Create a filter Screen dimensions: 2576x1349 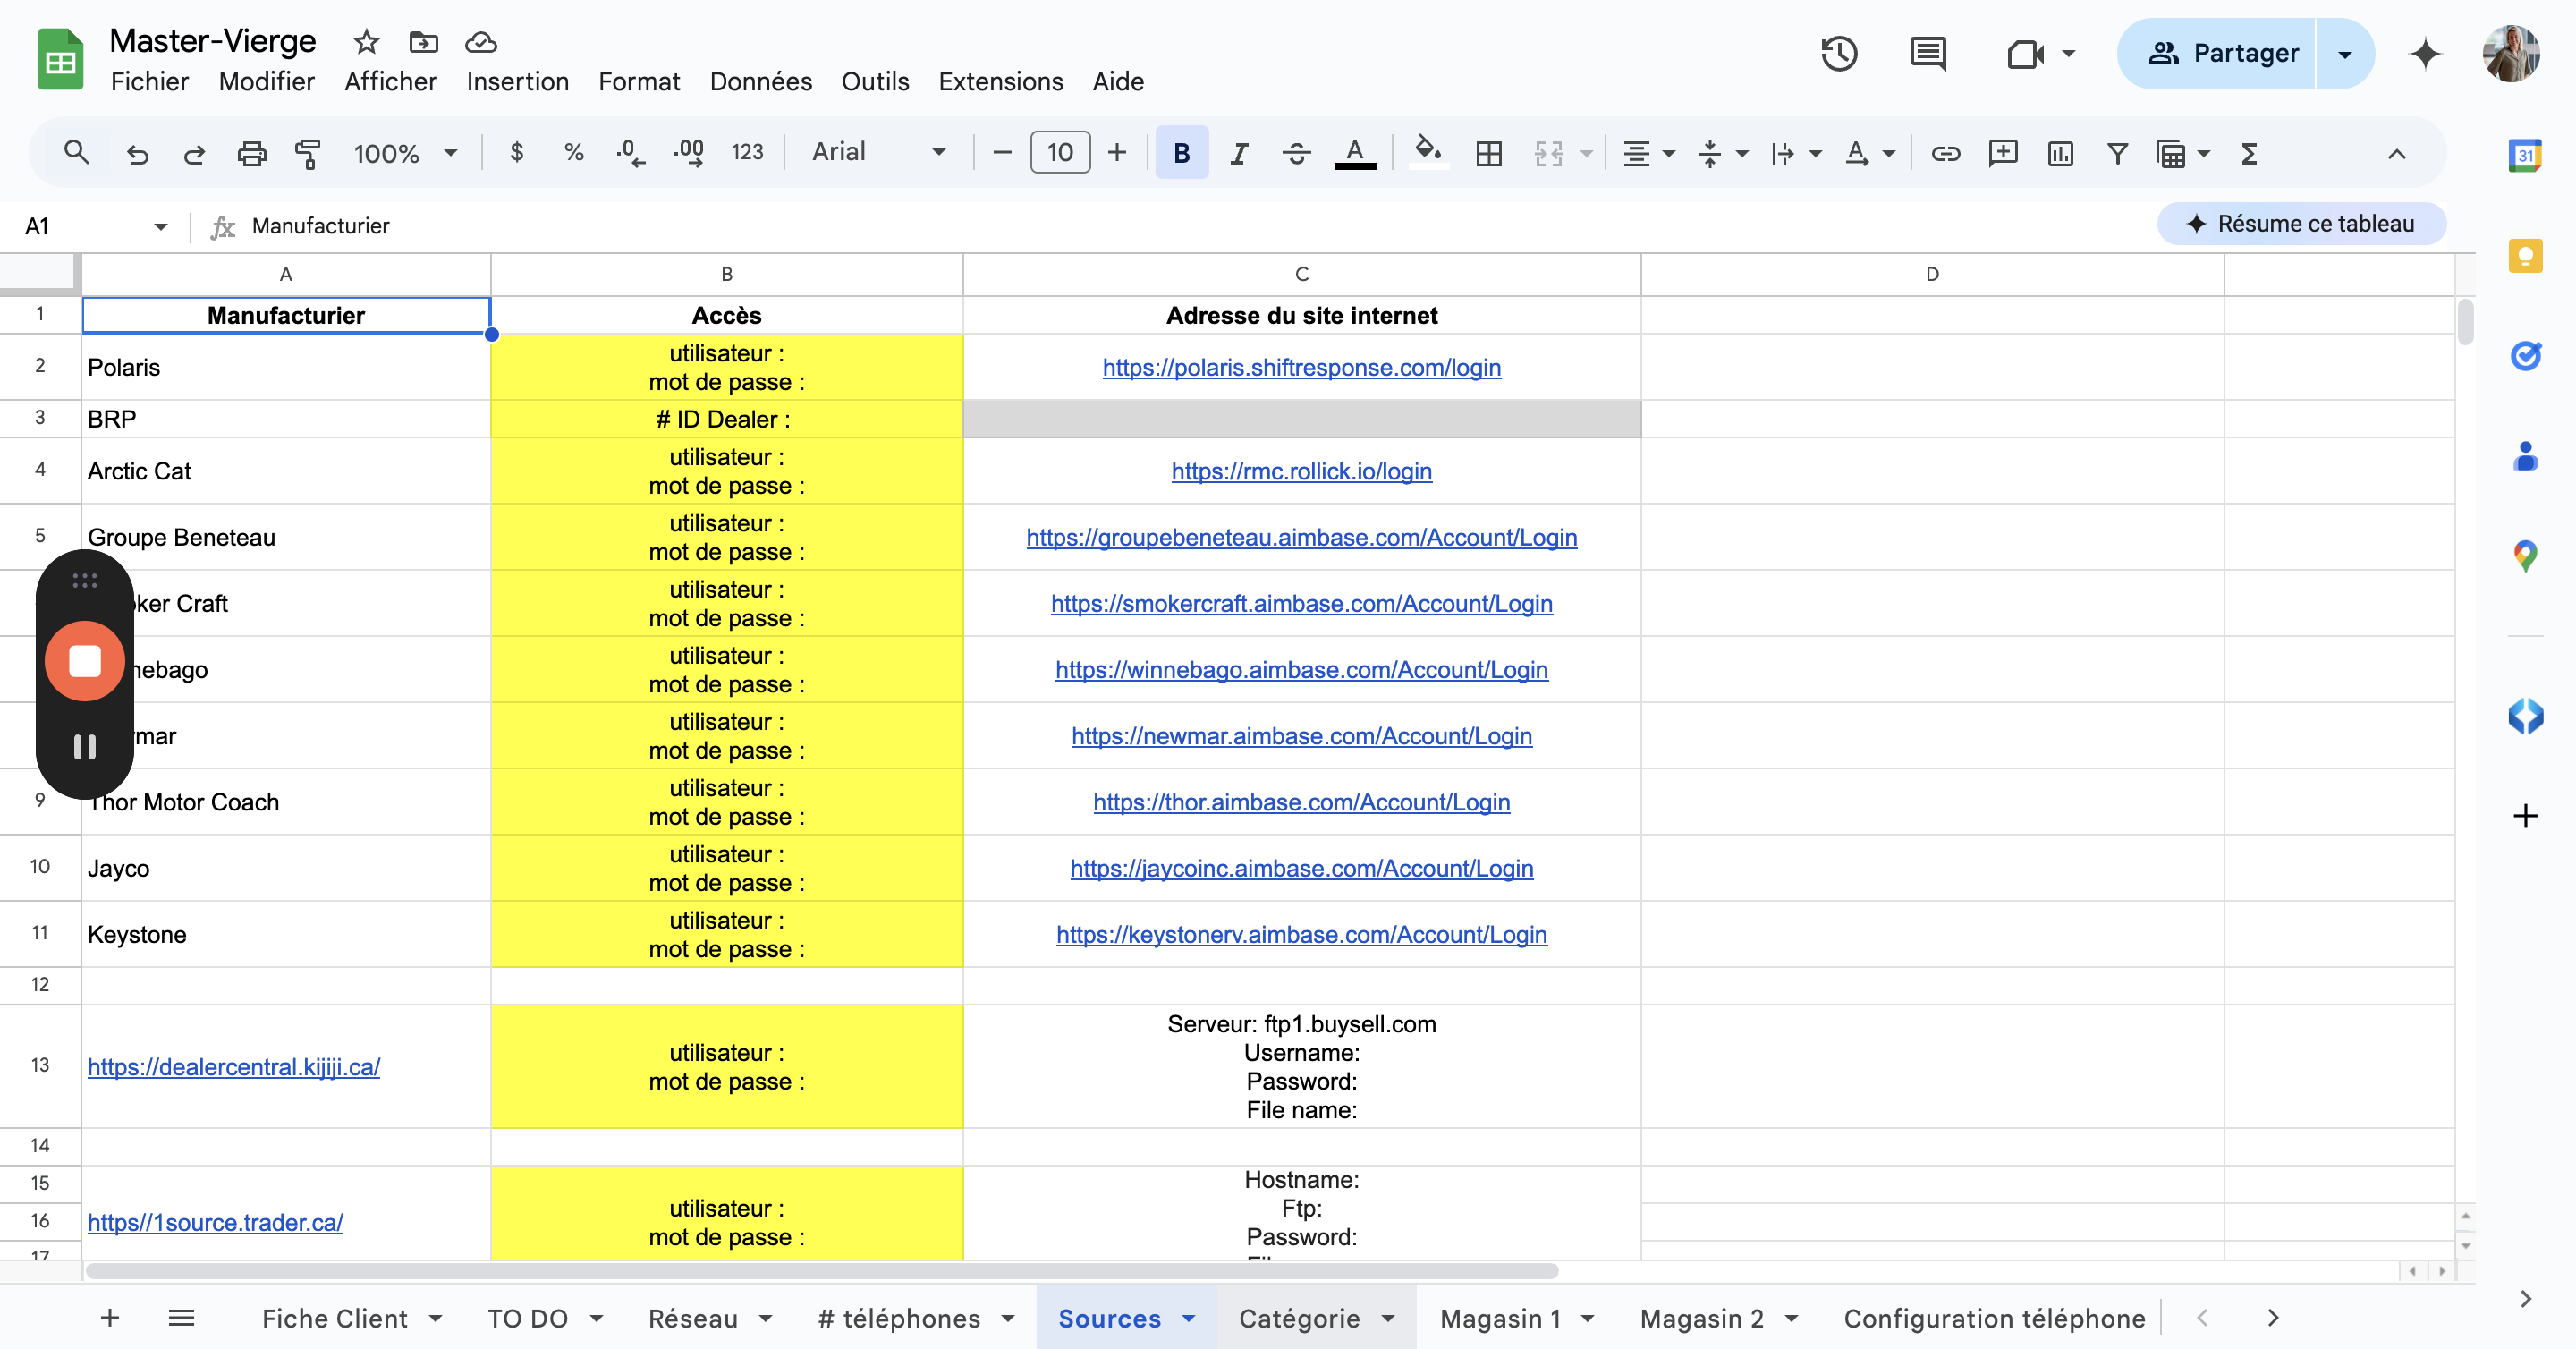point(2117,153)
